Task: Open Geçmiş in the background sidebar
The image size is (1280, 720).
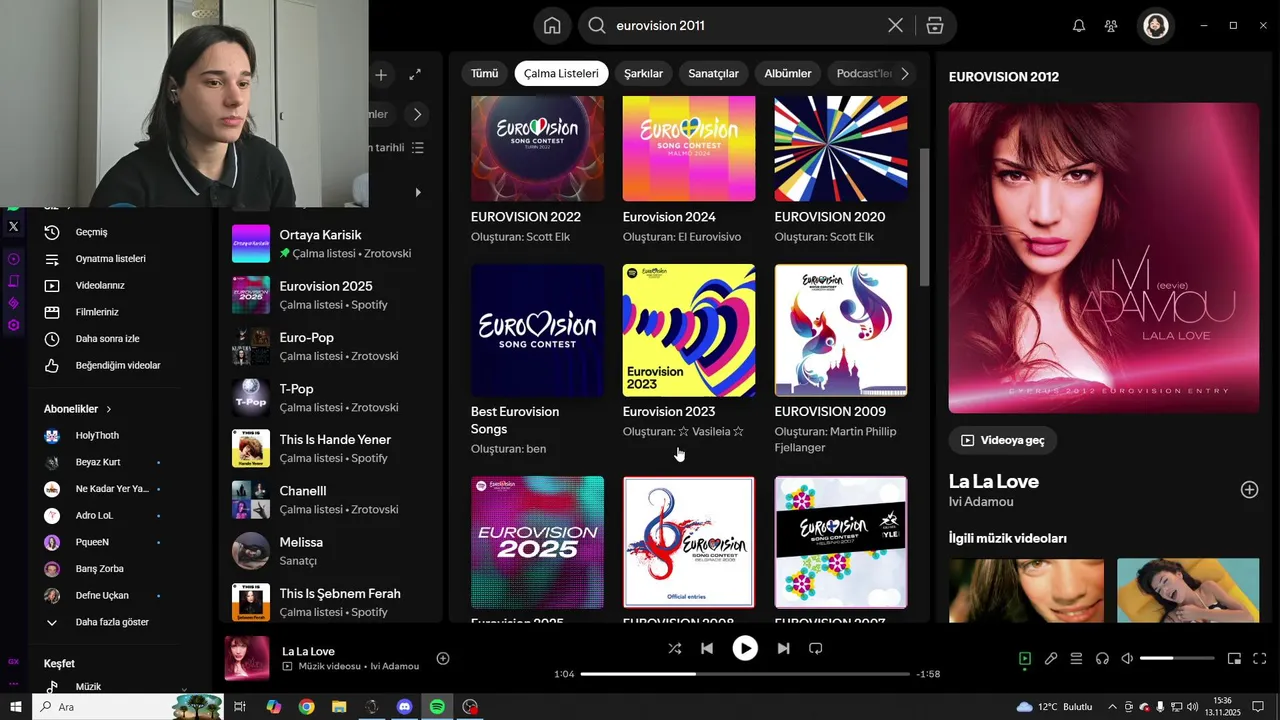Action: pos(91,232)
